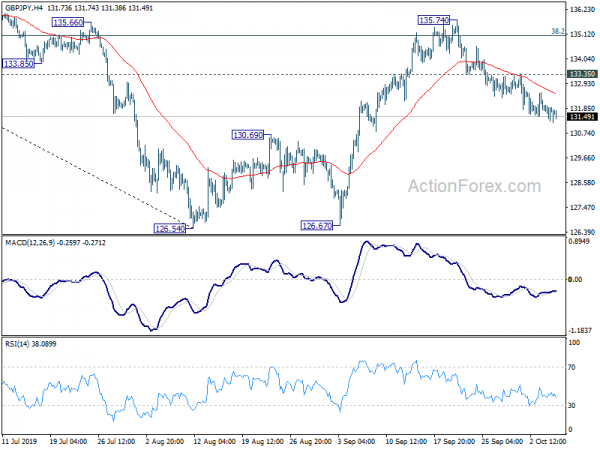Click the current price tag 131.491
The image size is (600, 450).
tap(582, 117)
